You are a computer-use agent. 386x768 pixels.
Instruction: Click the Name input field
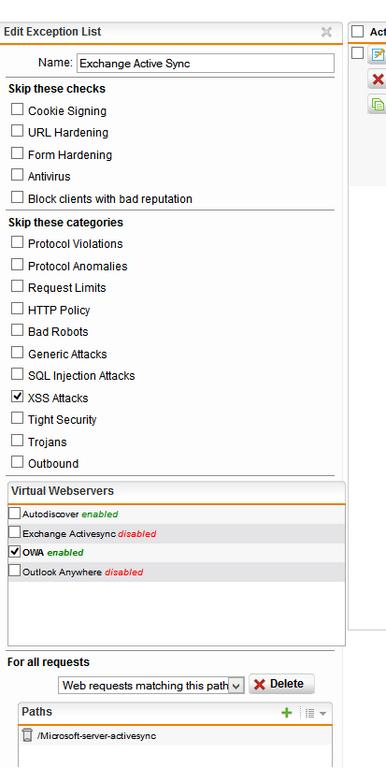coord(206,63)
